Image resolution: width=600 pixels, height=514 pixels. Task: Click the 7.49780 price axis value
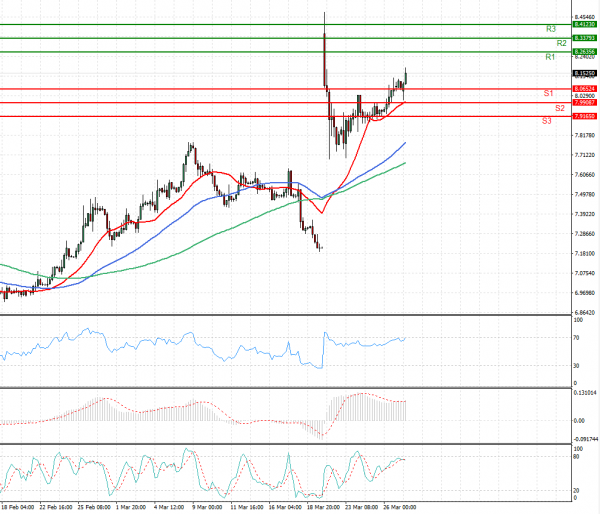585,194
